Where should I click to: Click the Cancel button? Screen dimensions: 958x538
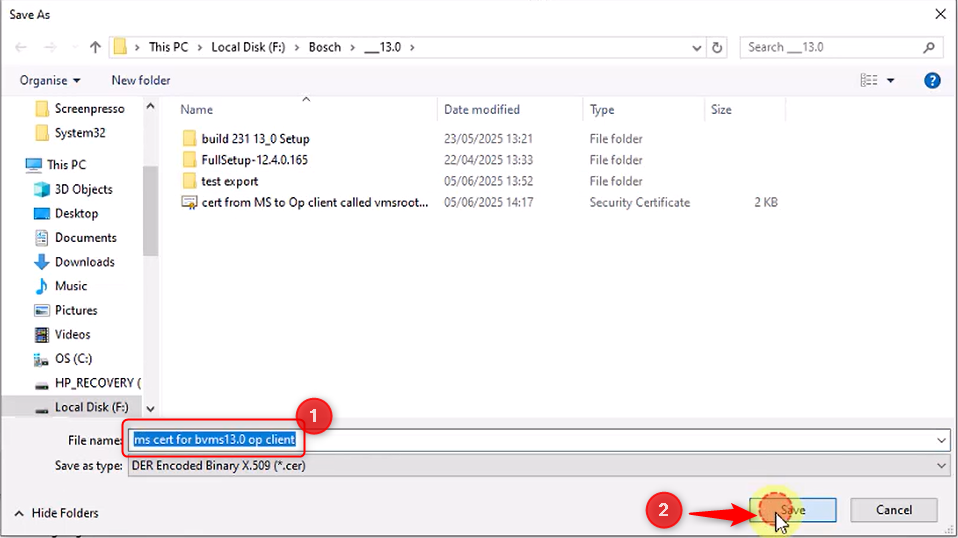pyautogui.click(x=893, y=510)
